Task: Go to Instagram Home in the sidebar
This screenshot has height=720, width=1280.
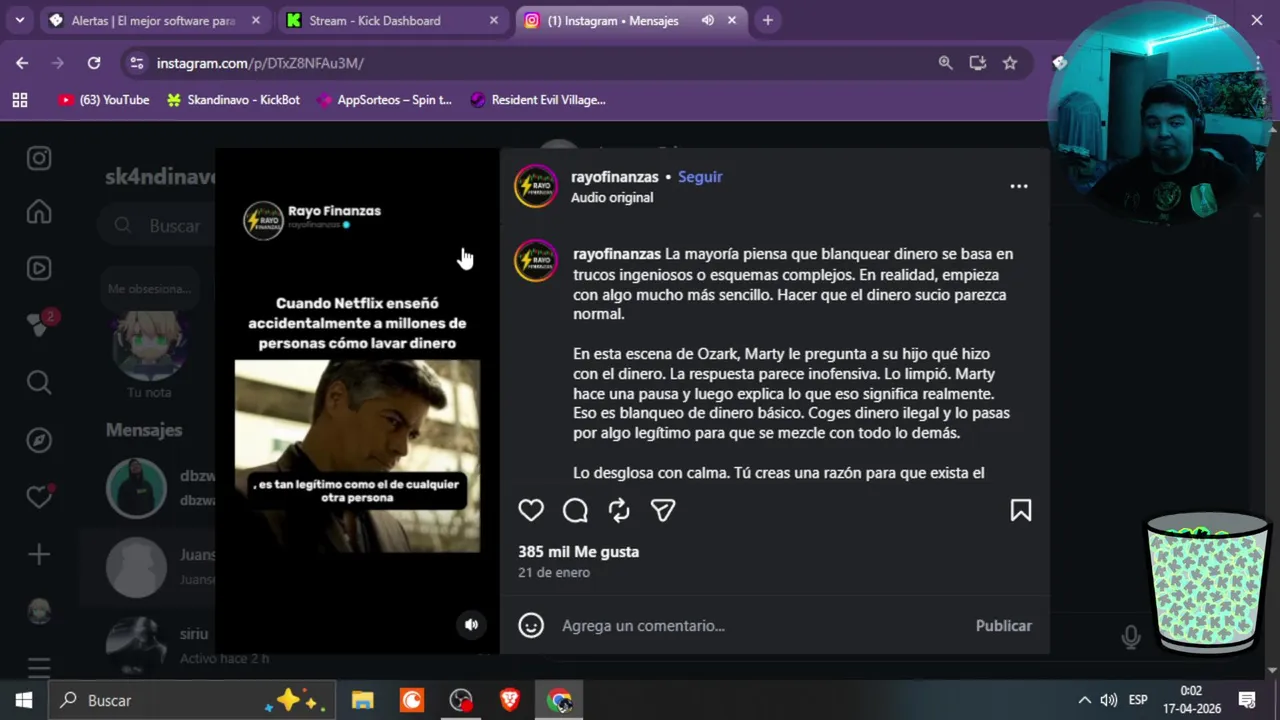Action: (39, 212)
